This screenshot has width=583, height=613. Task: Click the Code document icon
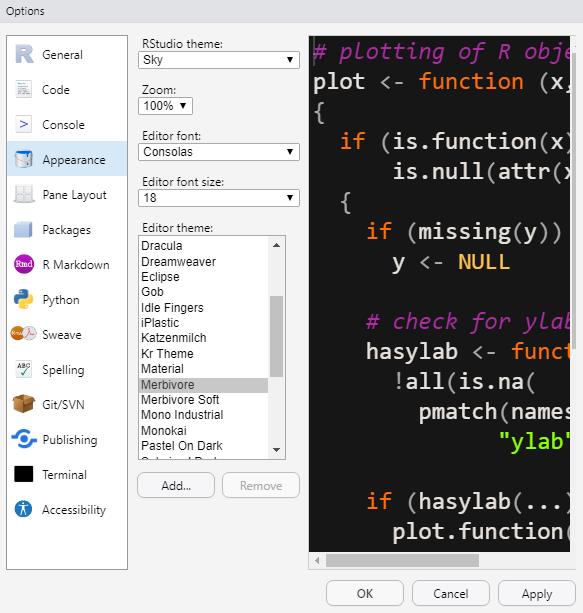(24, 90)
